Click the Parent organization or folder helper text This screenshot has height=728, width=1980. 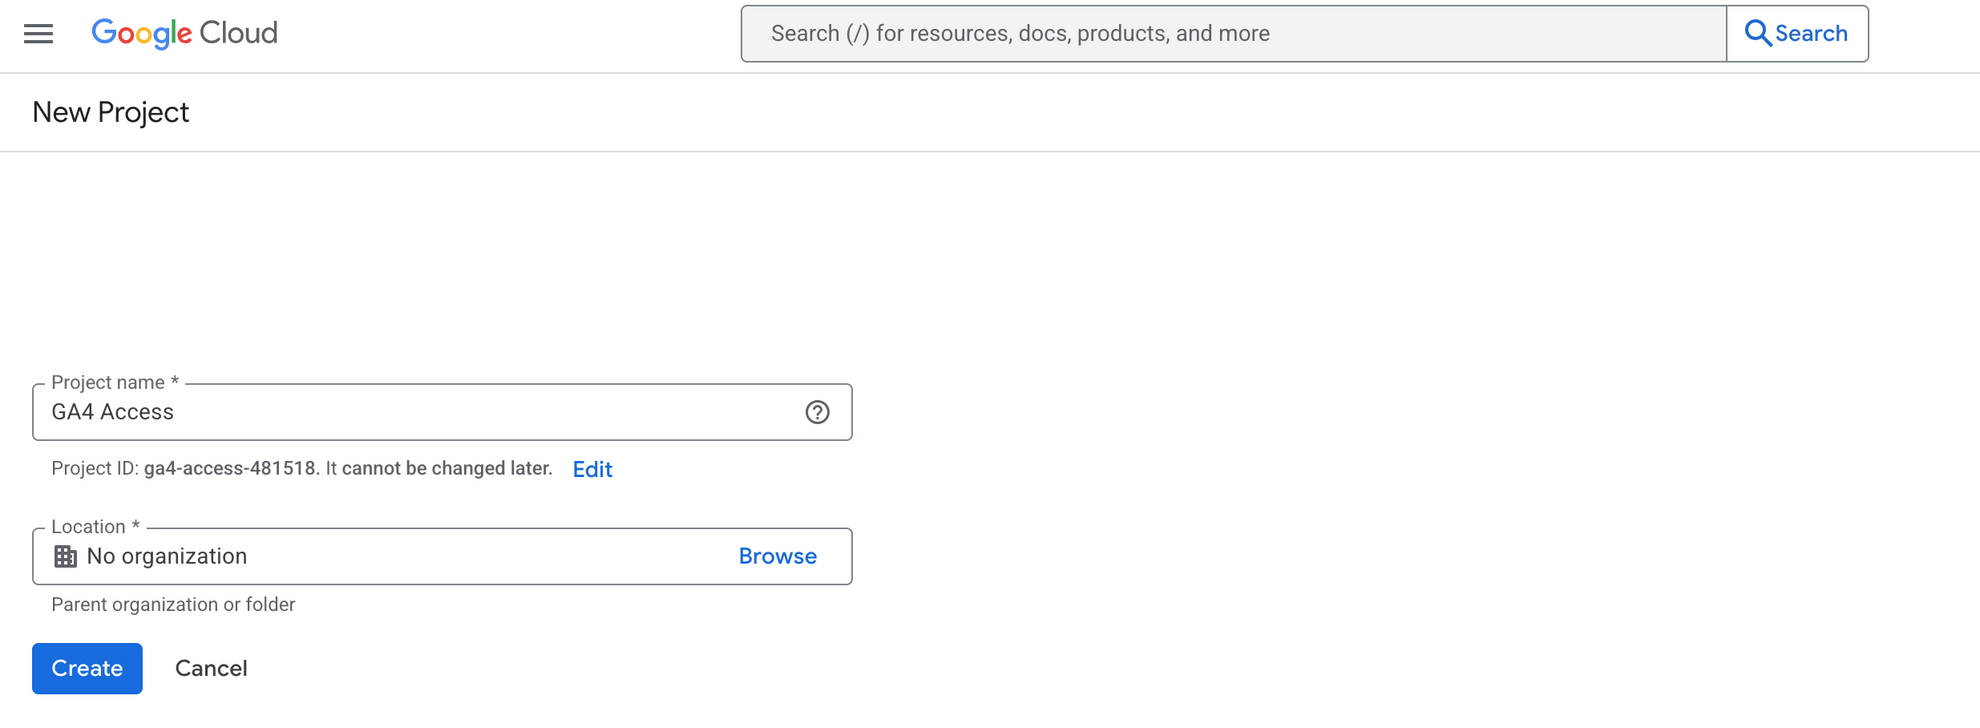click(172, 604)
